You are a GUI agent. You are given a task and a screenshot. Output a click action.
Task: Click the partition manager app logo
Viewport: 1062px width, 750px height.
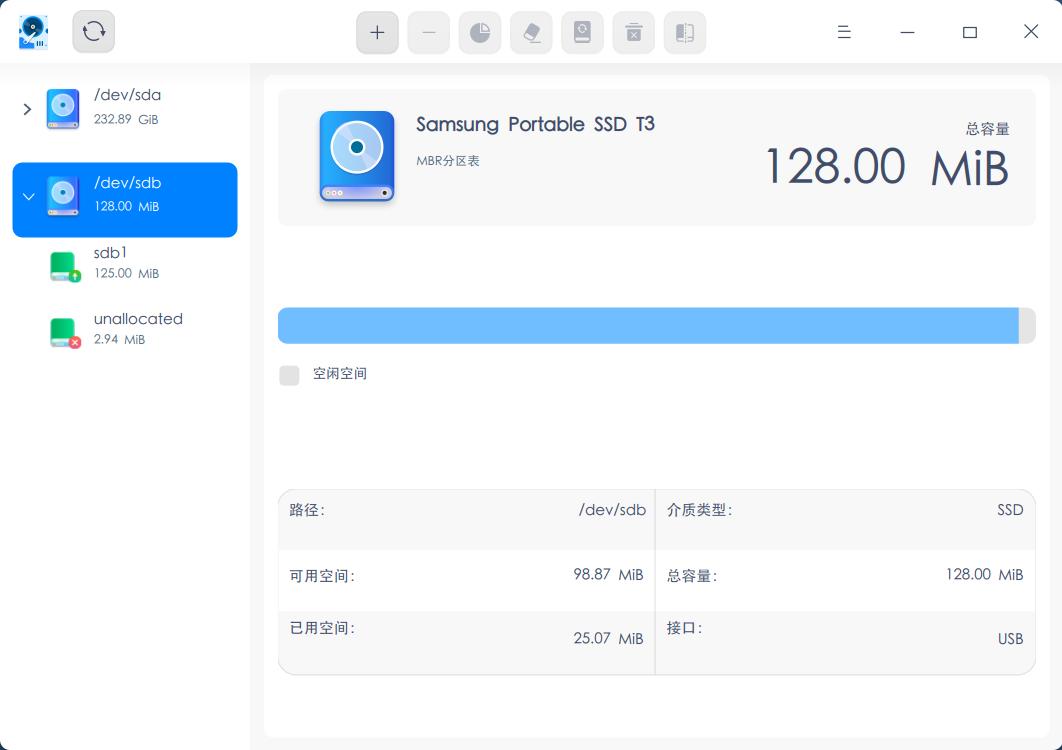34,31
